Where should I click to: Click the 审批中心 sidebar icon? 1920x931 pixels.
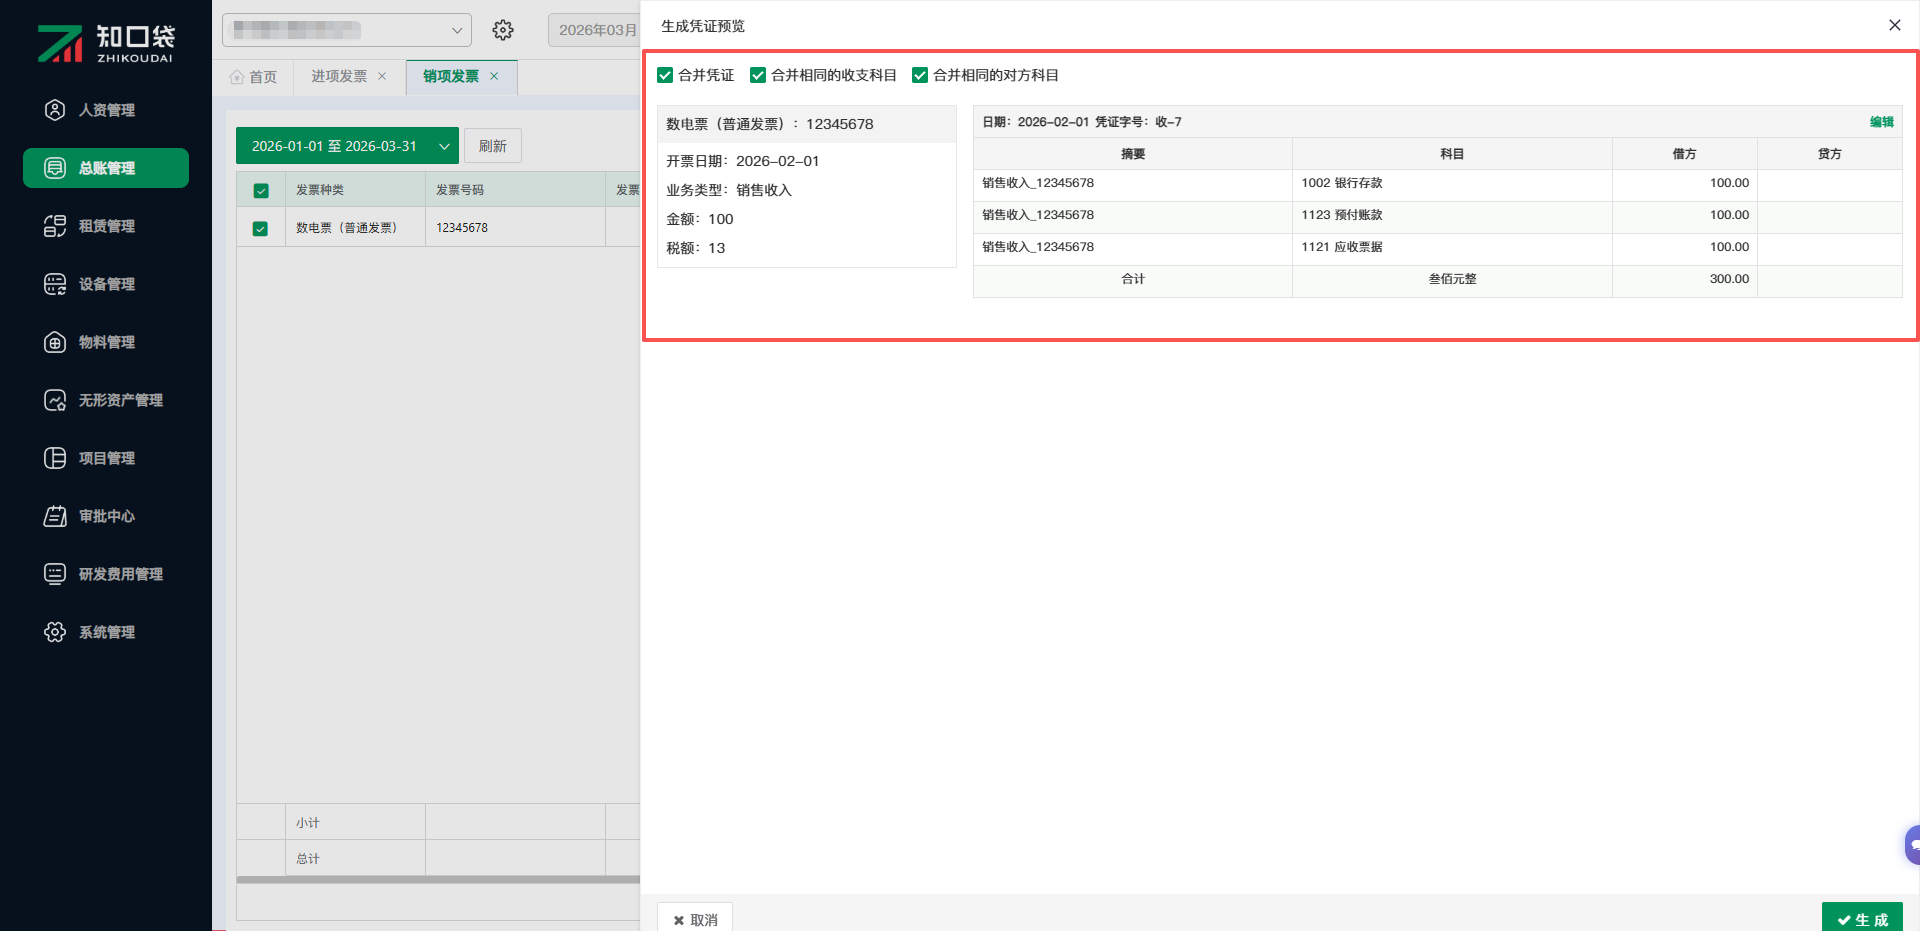55,516
